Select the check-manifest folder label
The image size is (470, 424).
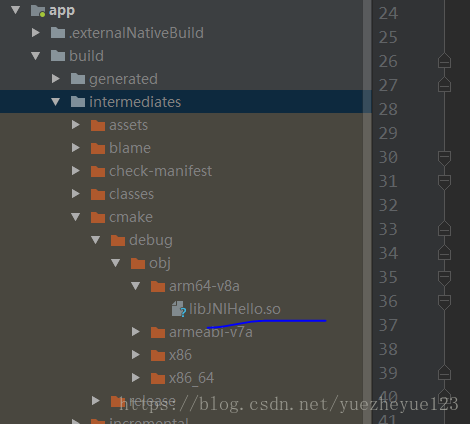coord(161,171)
